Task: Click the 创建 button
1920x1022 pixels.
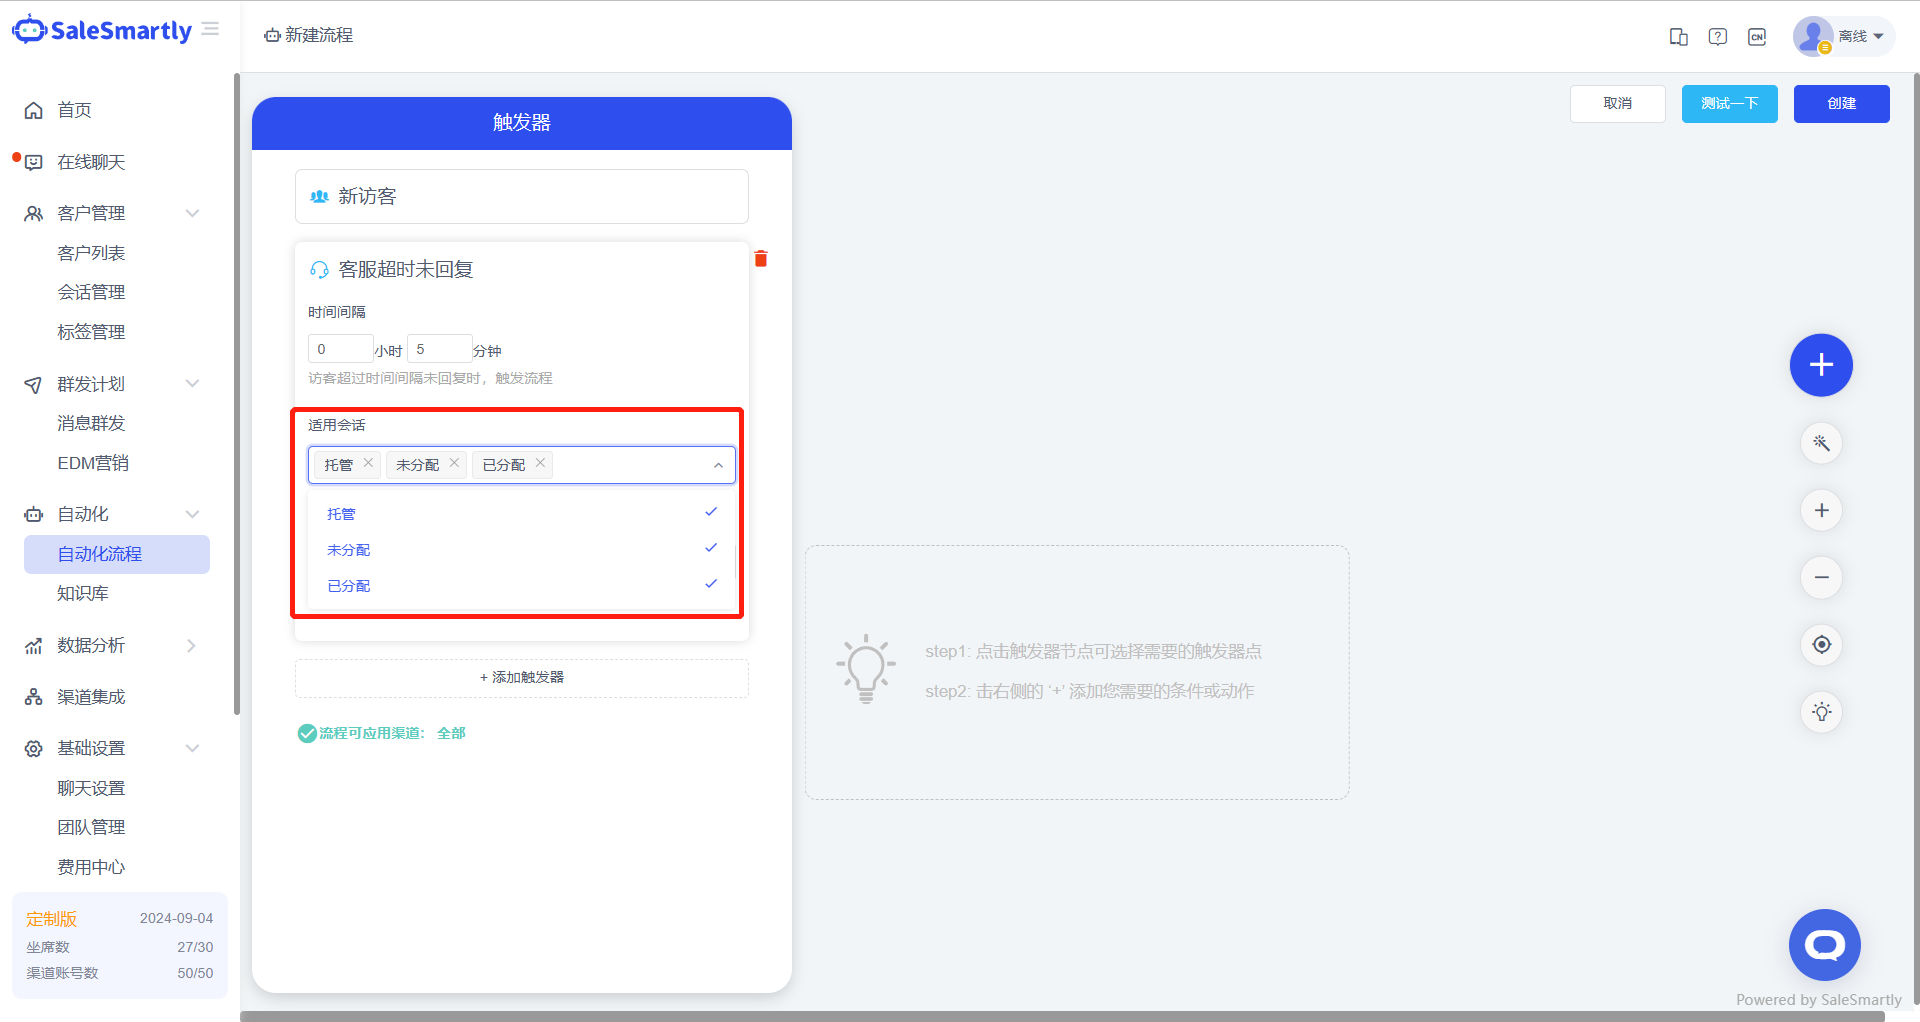Action: 1841,104
